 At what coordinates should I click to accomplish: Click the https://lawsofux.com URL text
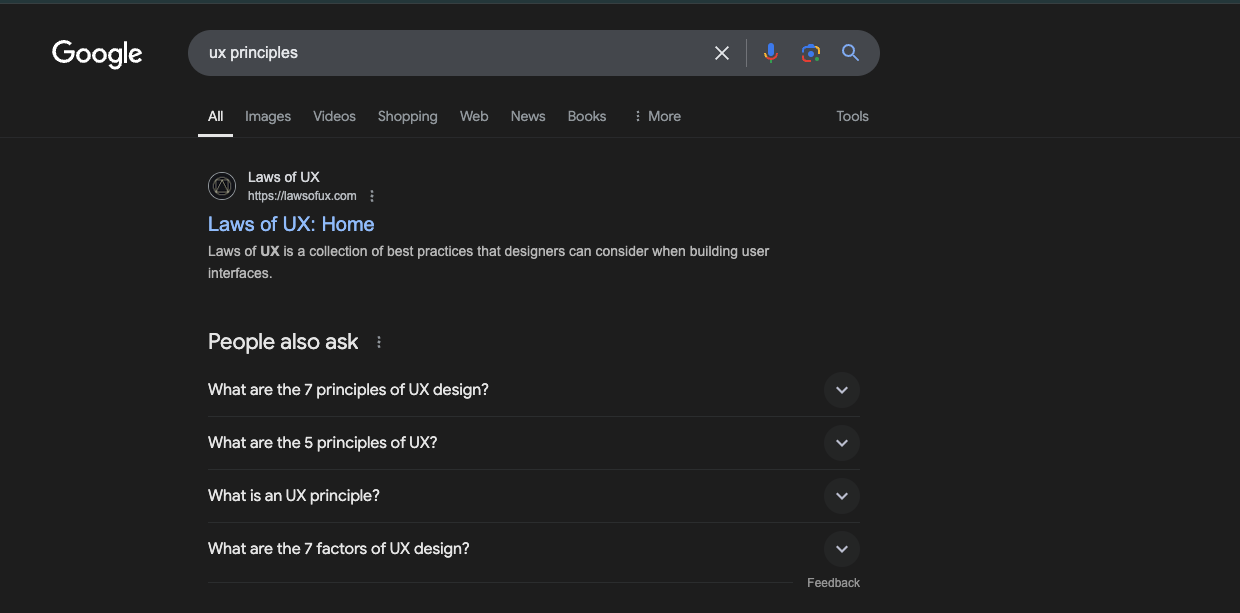[x=302, y=196]
